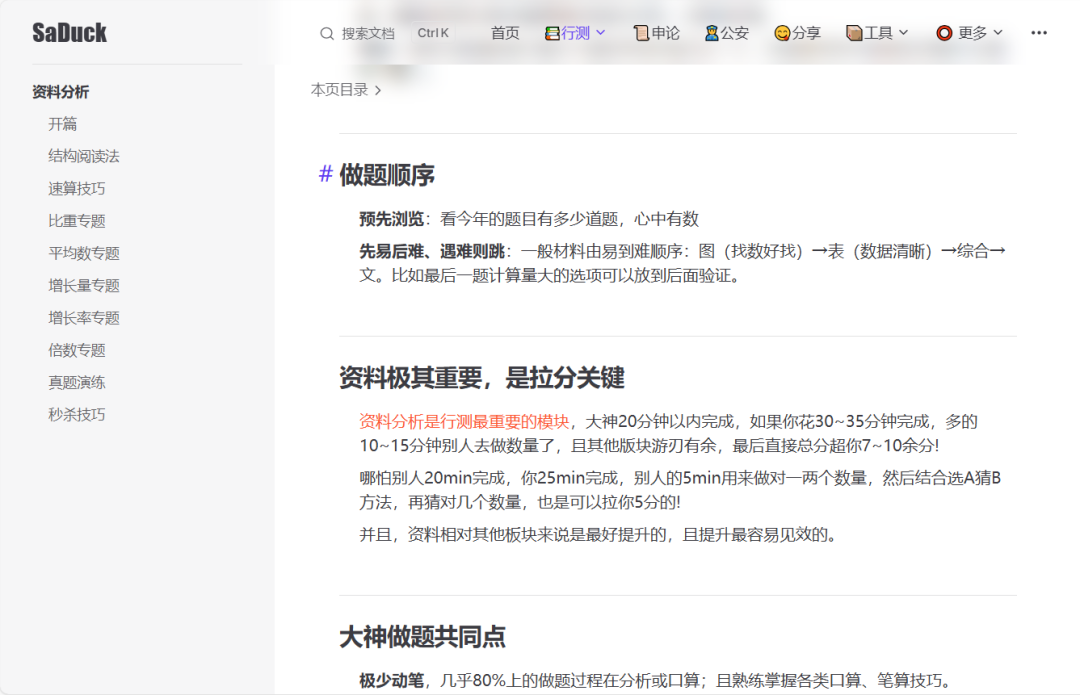Expand the 更多 dropdown chevron
Viewport: 1080px width, 695px height.
(x=997, y=32)
